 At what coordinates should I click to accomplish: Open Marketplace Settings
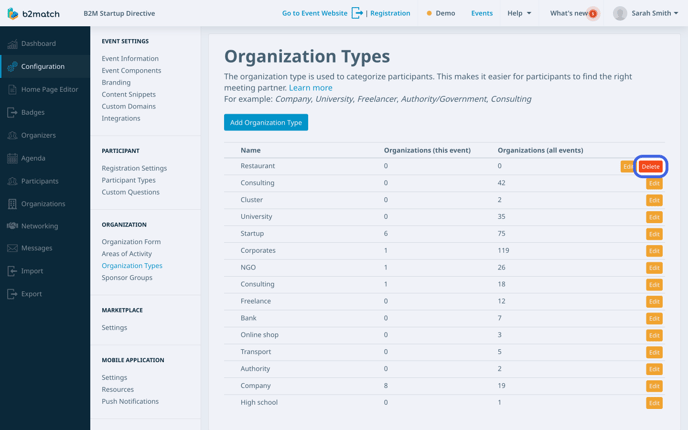(114, 327)
